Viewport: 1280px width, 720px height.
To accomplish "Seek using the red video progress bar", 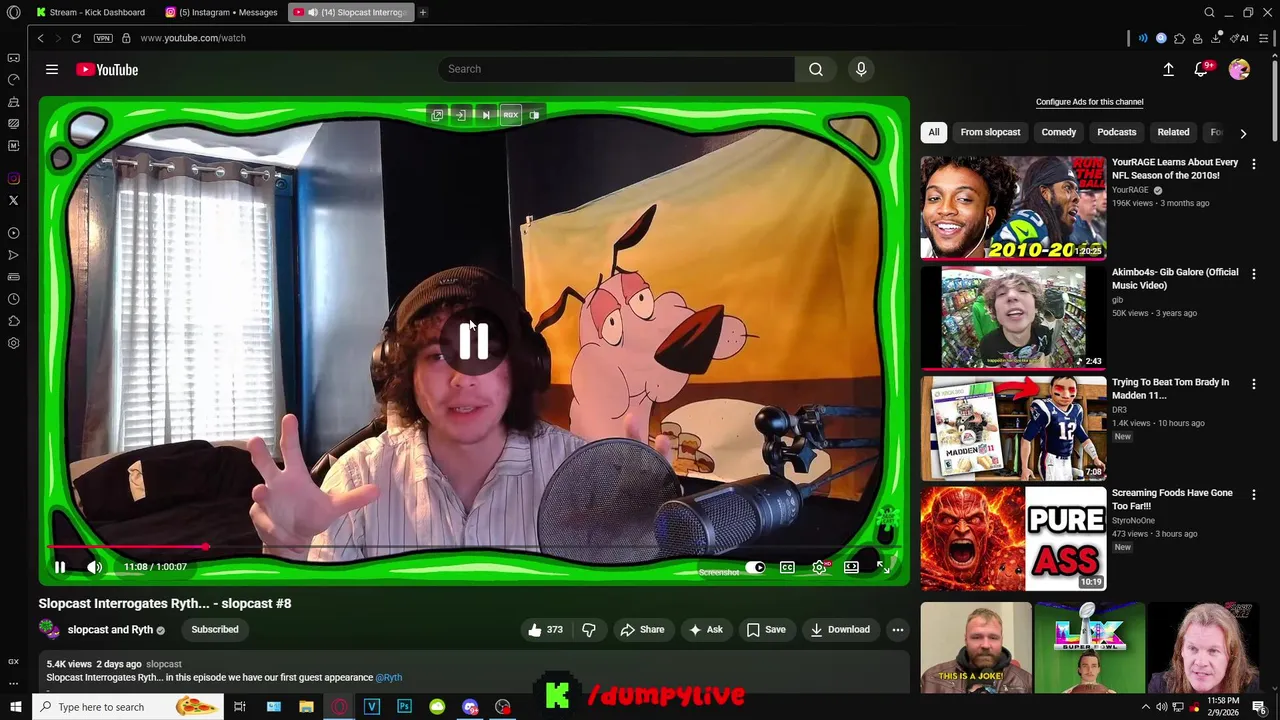I will tap(470, 547).
